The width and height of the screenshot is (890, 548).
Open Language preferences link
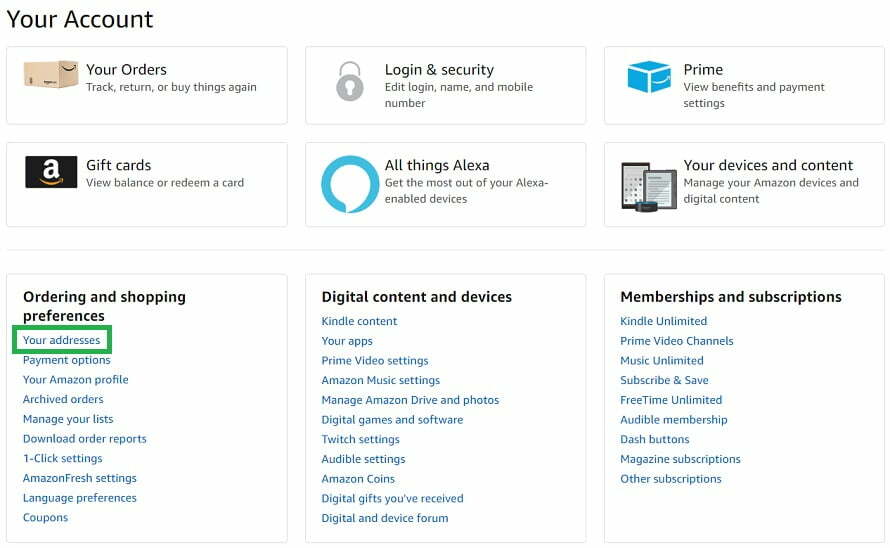point(79,498)
